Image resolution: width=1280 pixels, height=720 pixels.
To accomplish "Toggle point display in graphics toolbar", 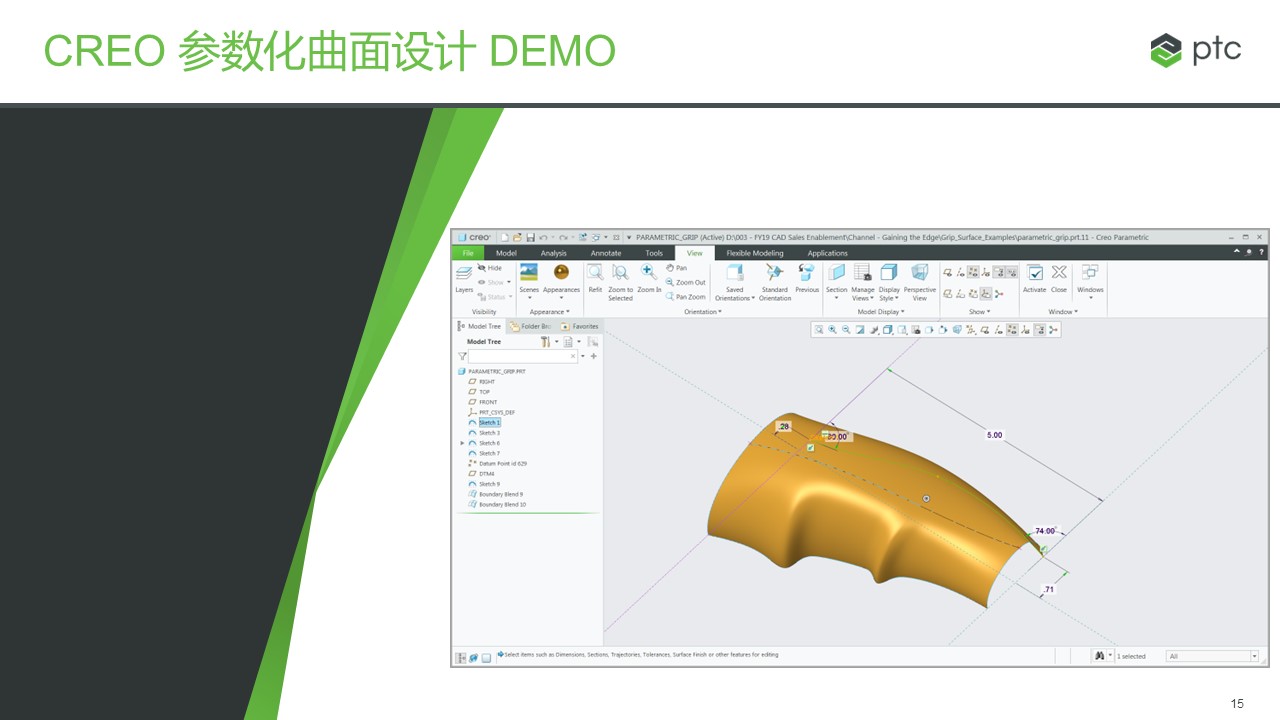I will coord(1012,330).
